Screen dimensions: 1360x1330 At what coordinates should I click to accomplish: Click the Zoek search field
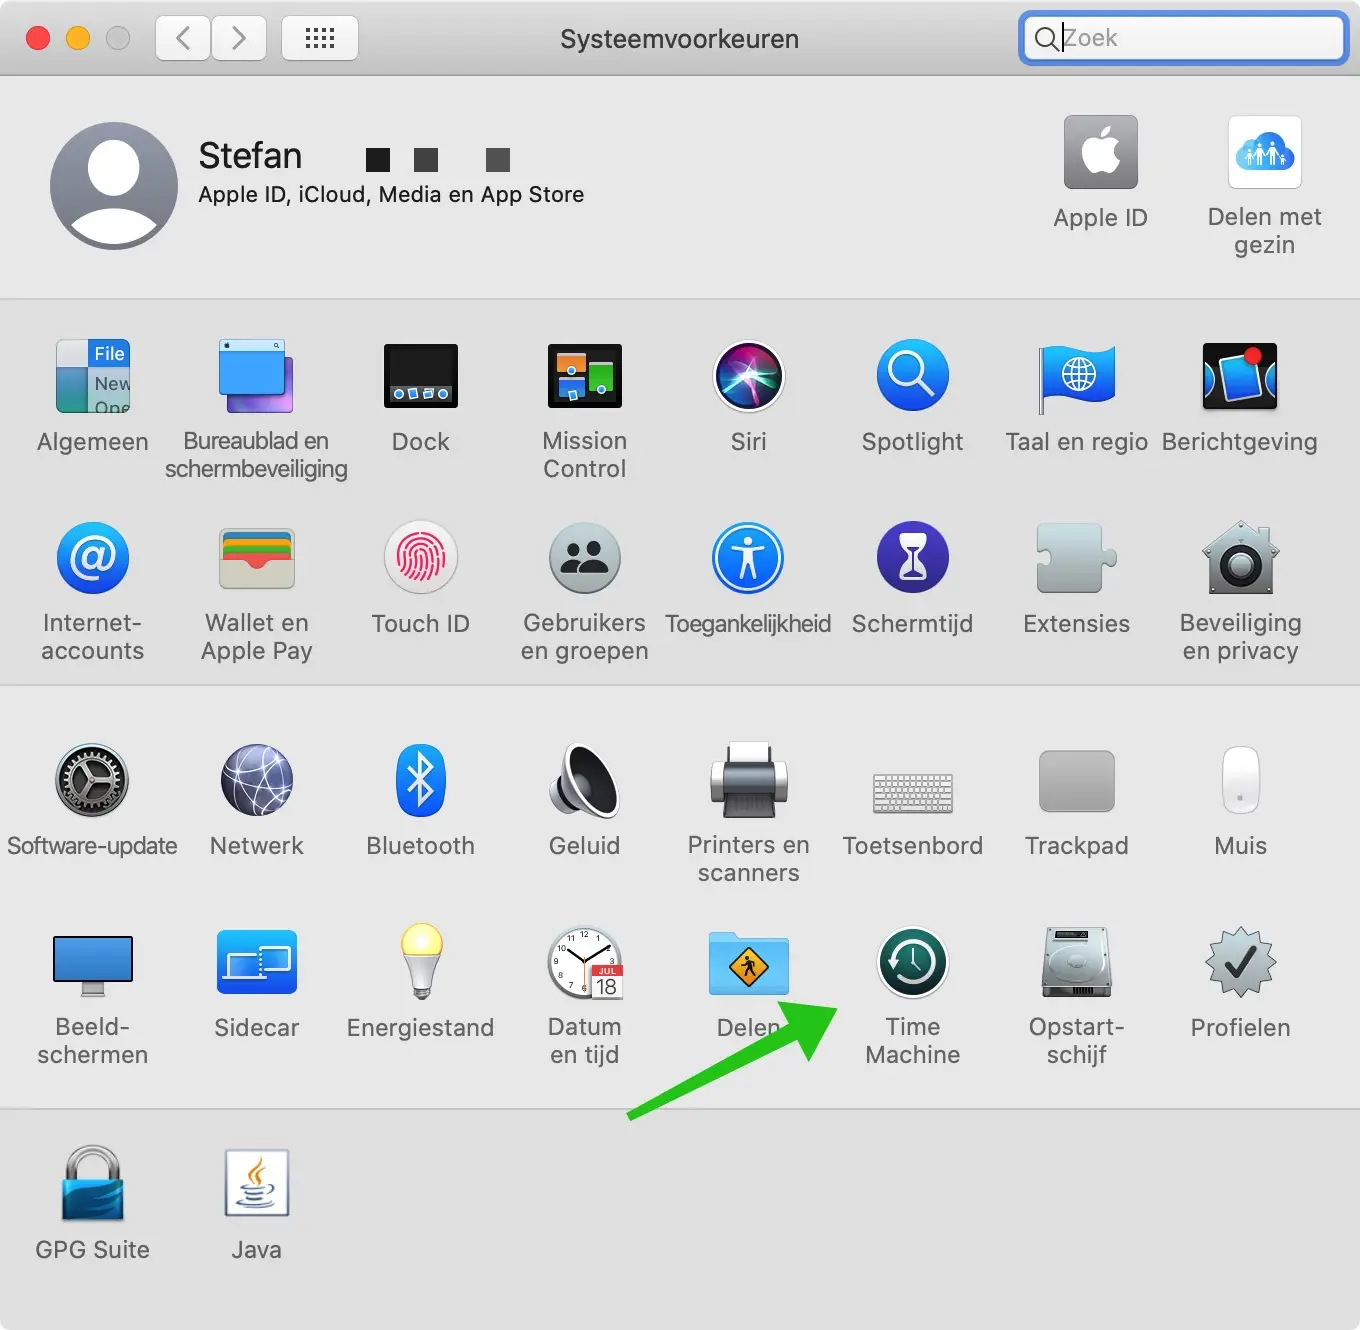[1184, 38]
